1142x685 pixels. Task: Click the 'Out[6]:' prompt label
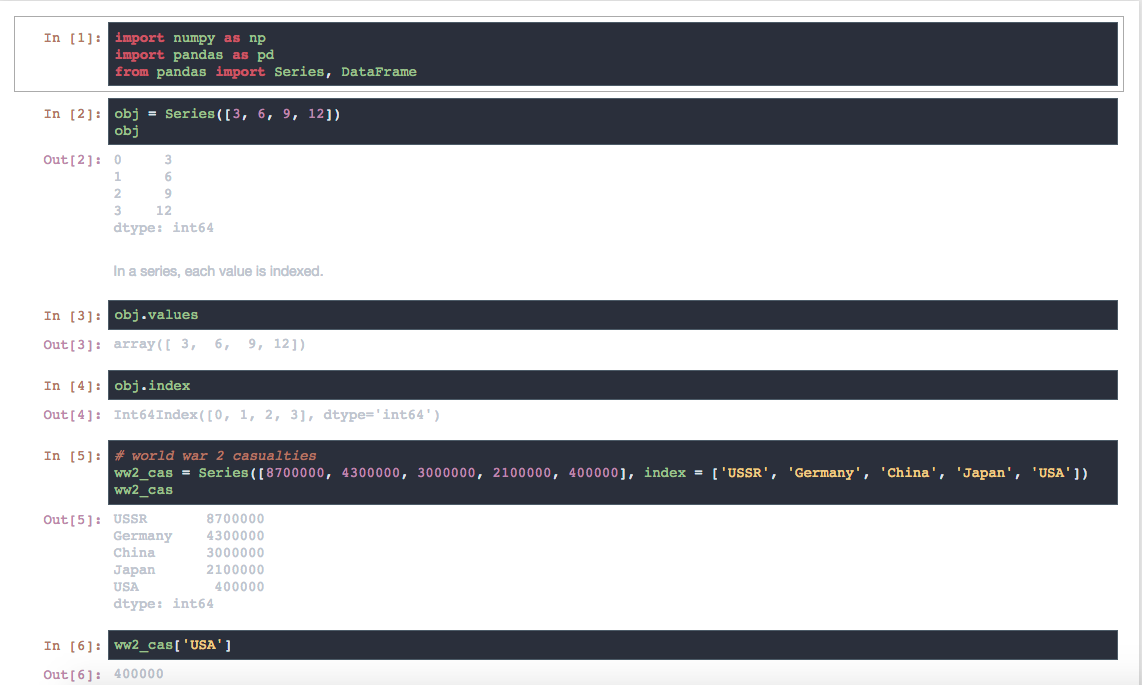pos(72,675)
